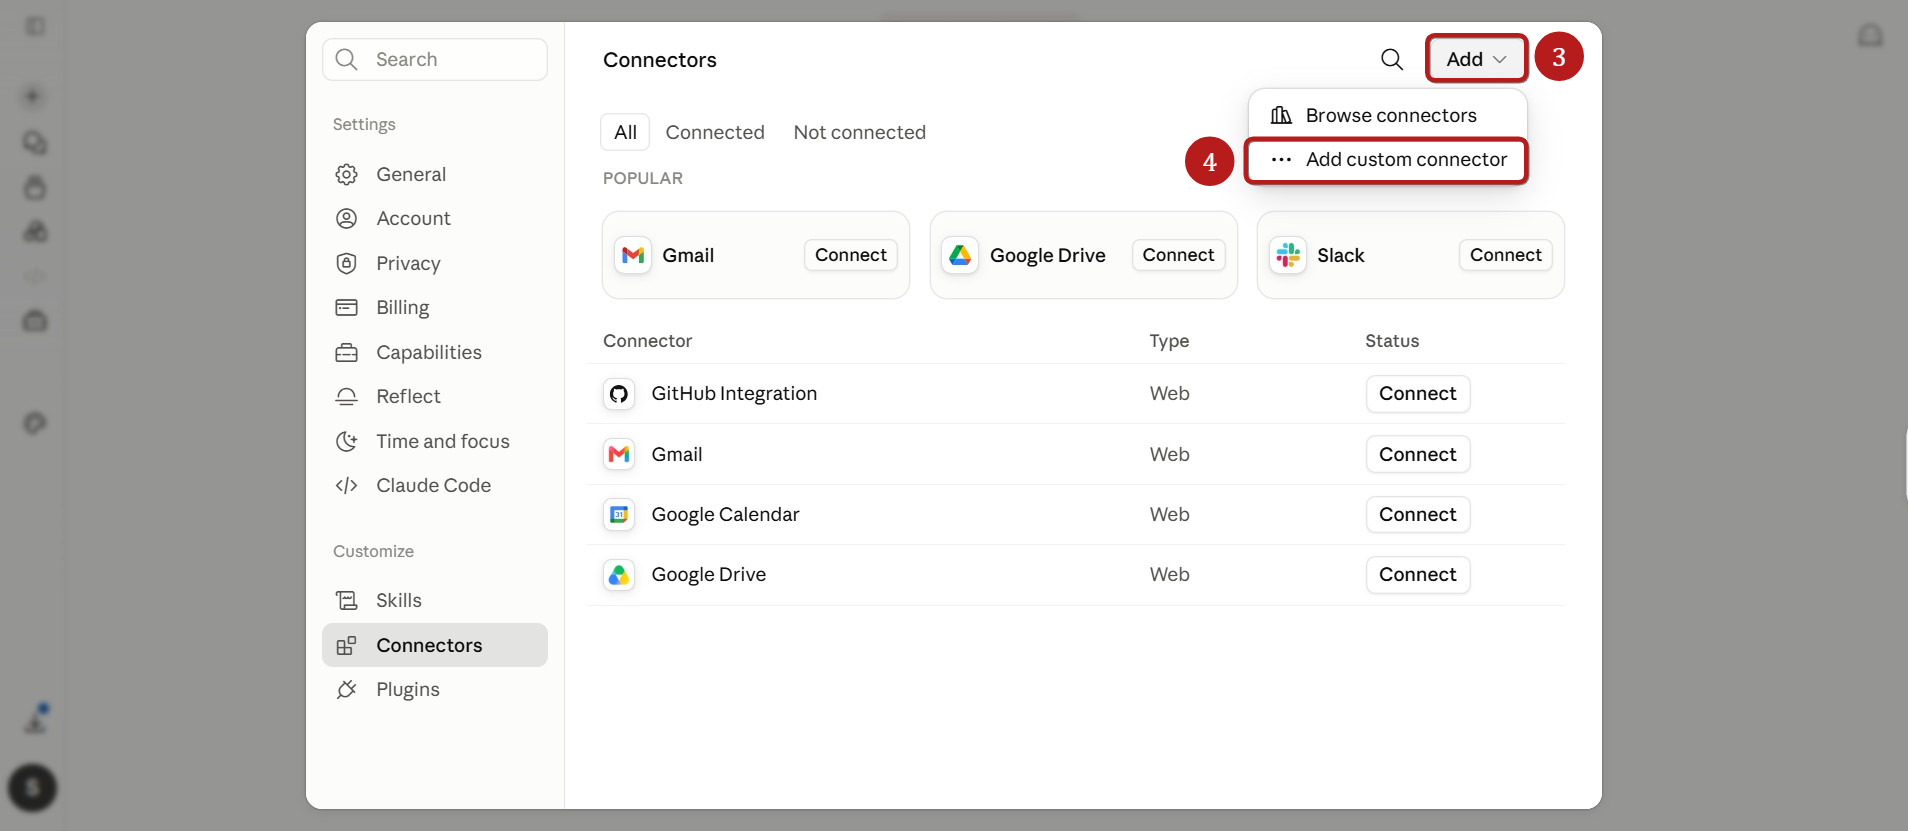
Task: Toggle the sidebar icon in the background window
Action: [x=35, y=26]
